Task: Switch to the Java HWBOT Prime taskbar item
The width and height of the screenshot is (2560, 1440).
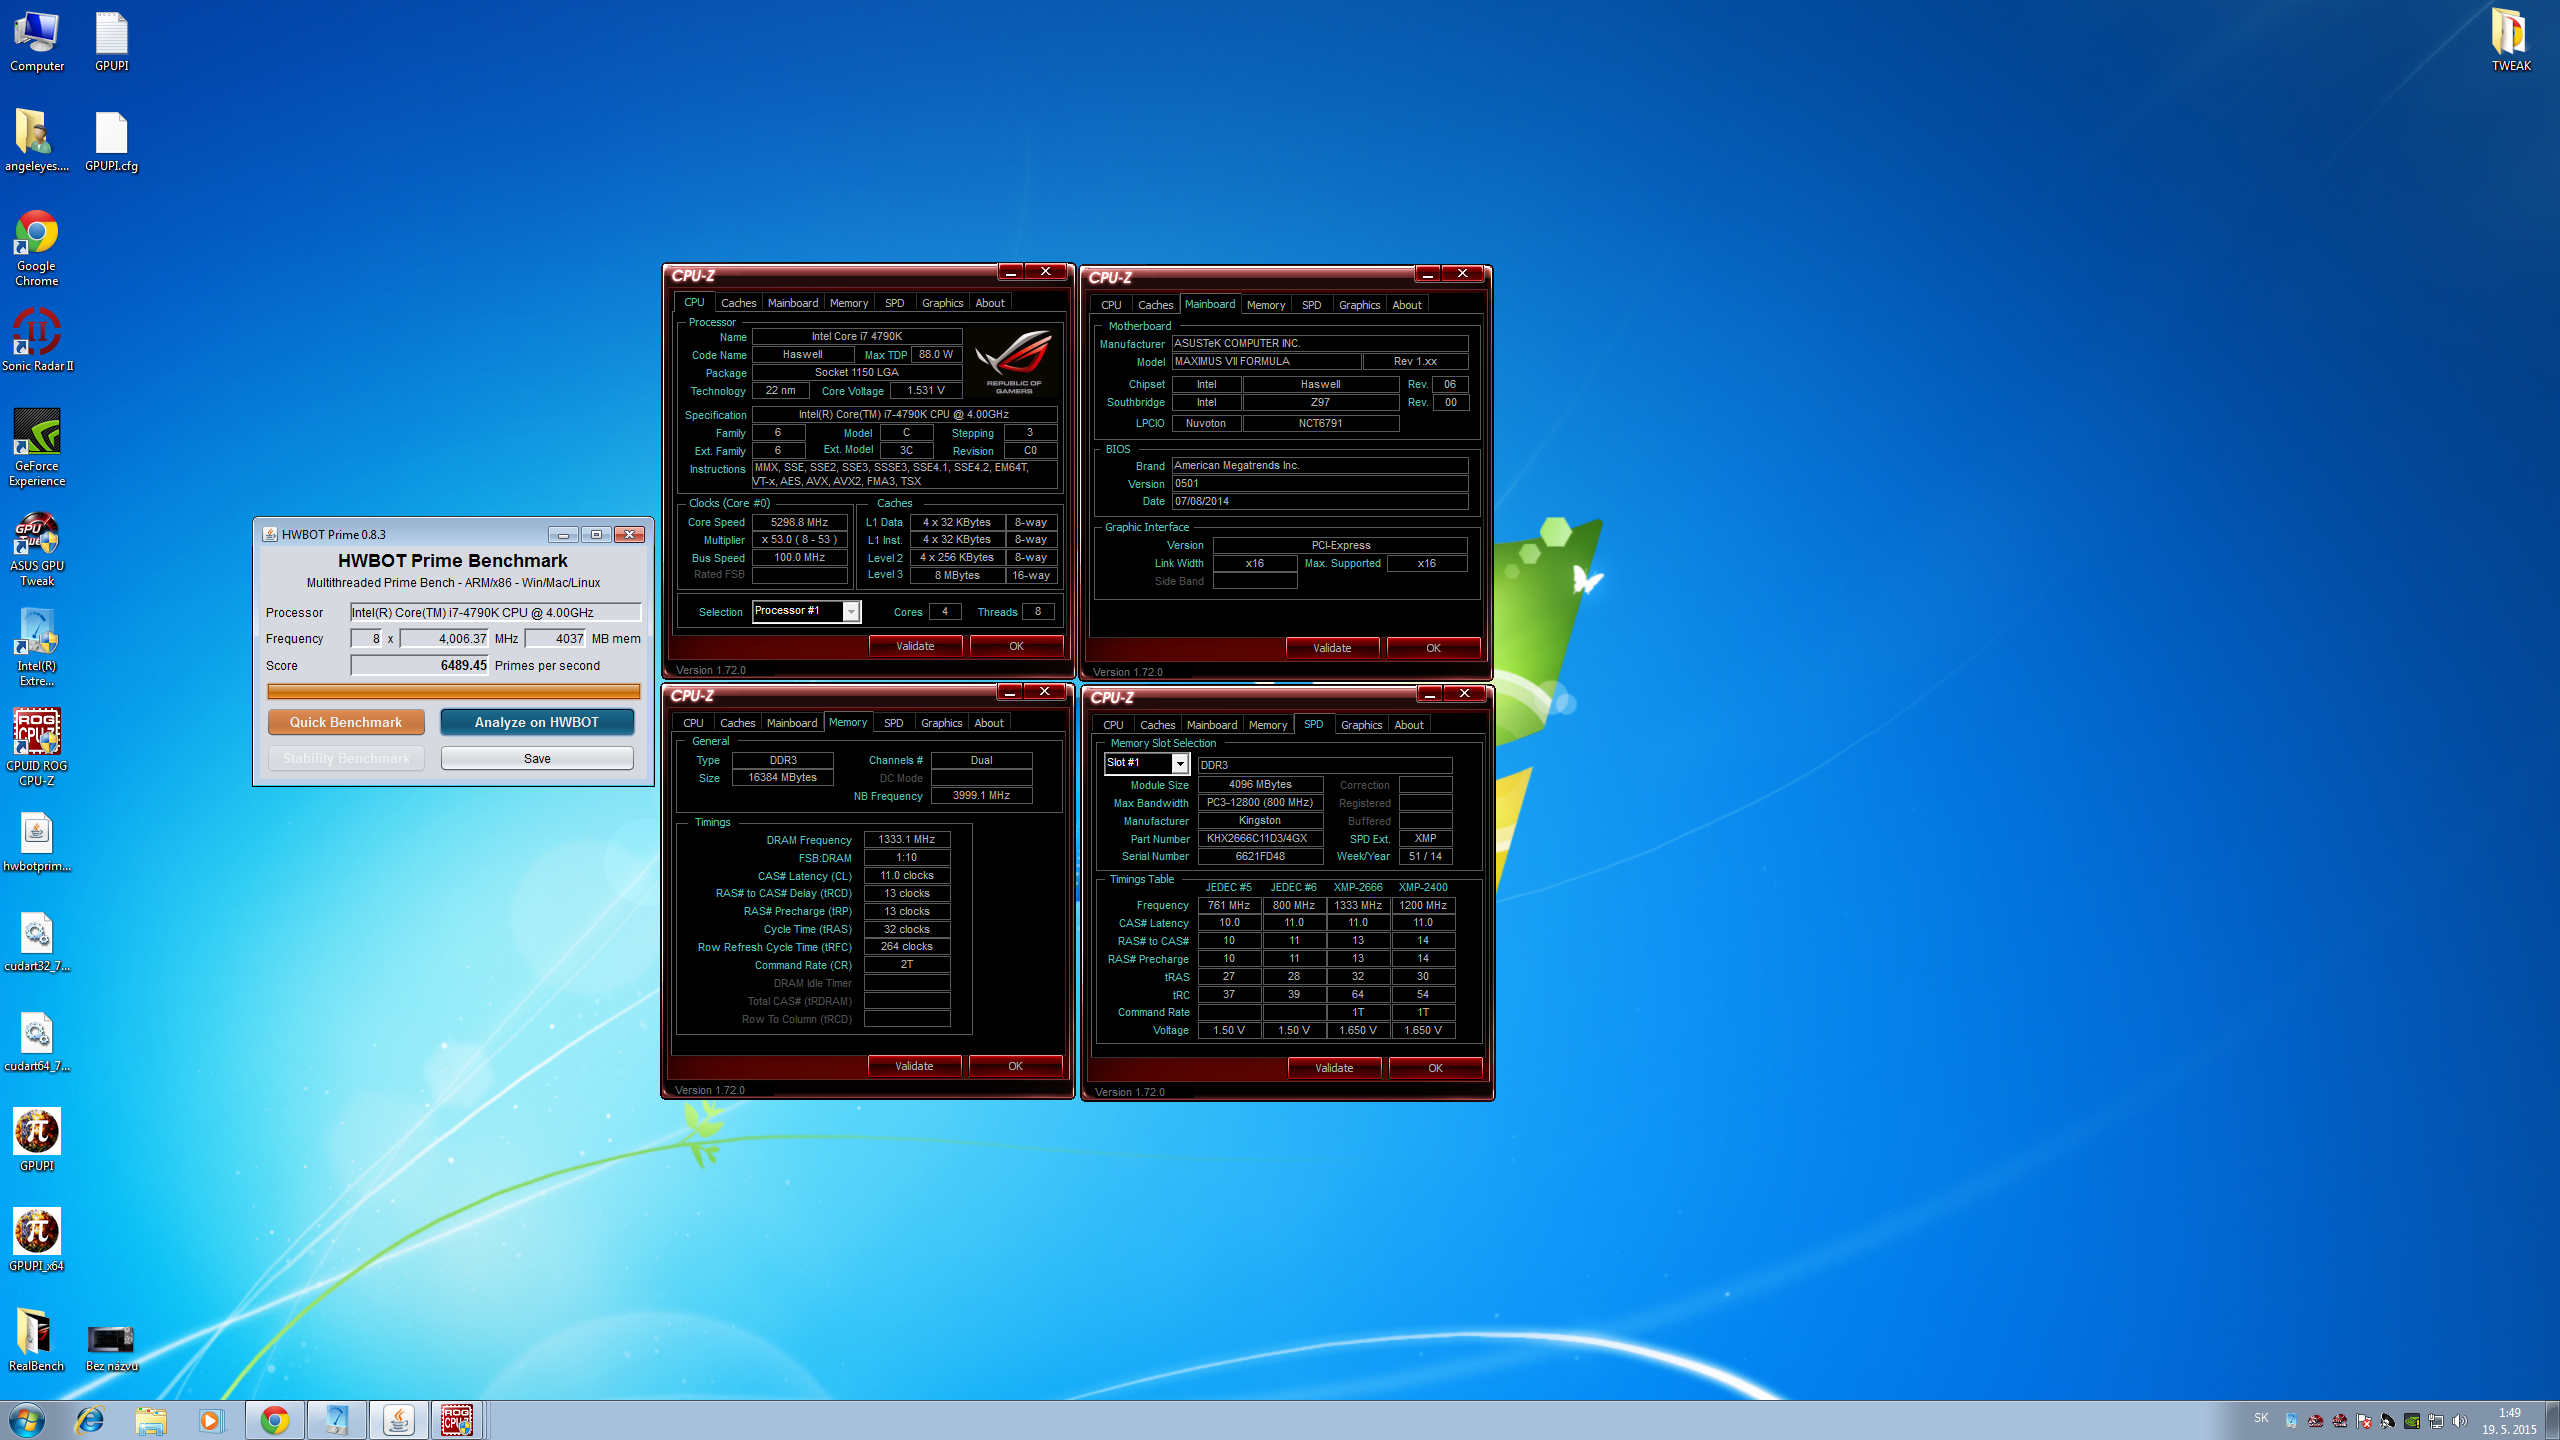Action: pyautogui.click(x=398, y=1420)
